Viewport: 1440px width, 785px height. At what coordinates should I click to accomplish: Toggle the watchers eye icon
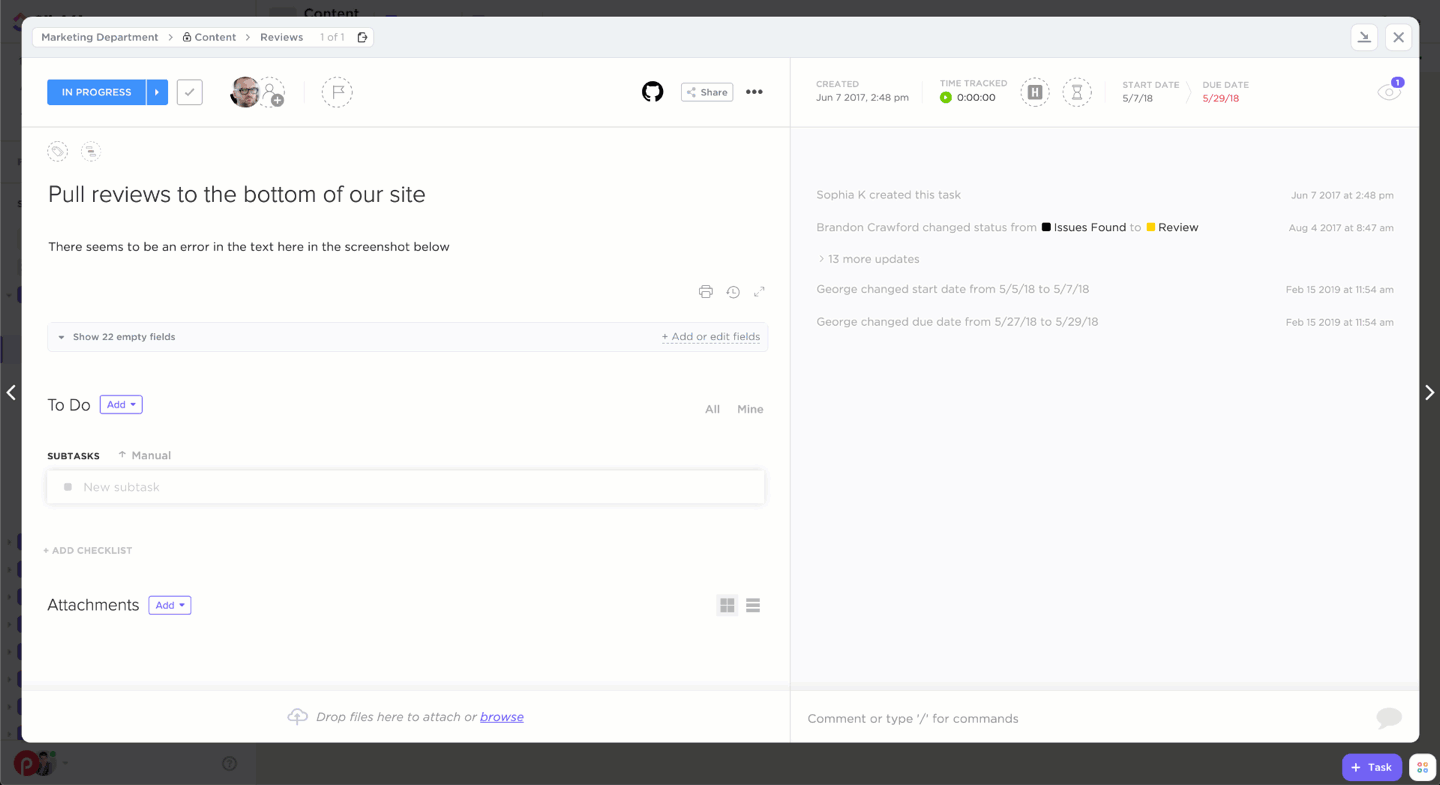(1388, 92)
